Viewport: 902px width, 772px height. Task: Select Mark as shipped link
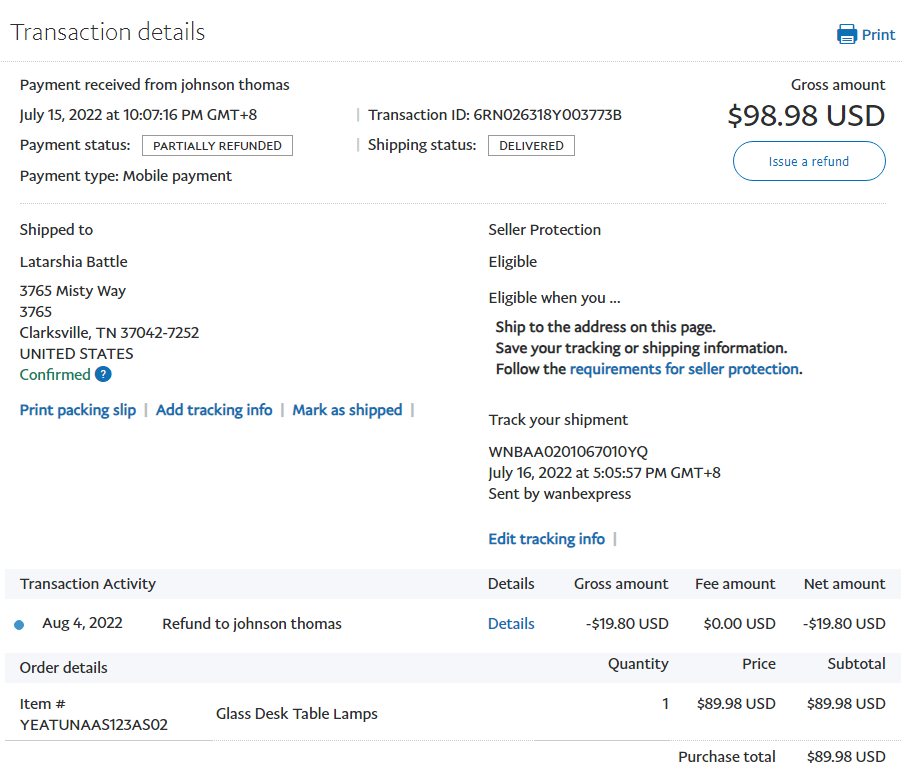[347, 410]
